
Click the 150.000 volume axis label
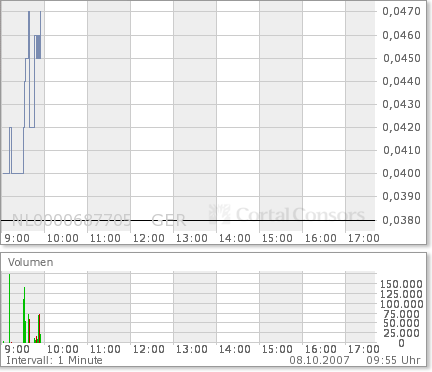[x=402, y=284]
